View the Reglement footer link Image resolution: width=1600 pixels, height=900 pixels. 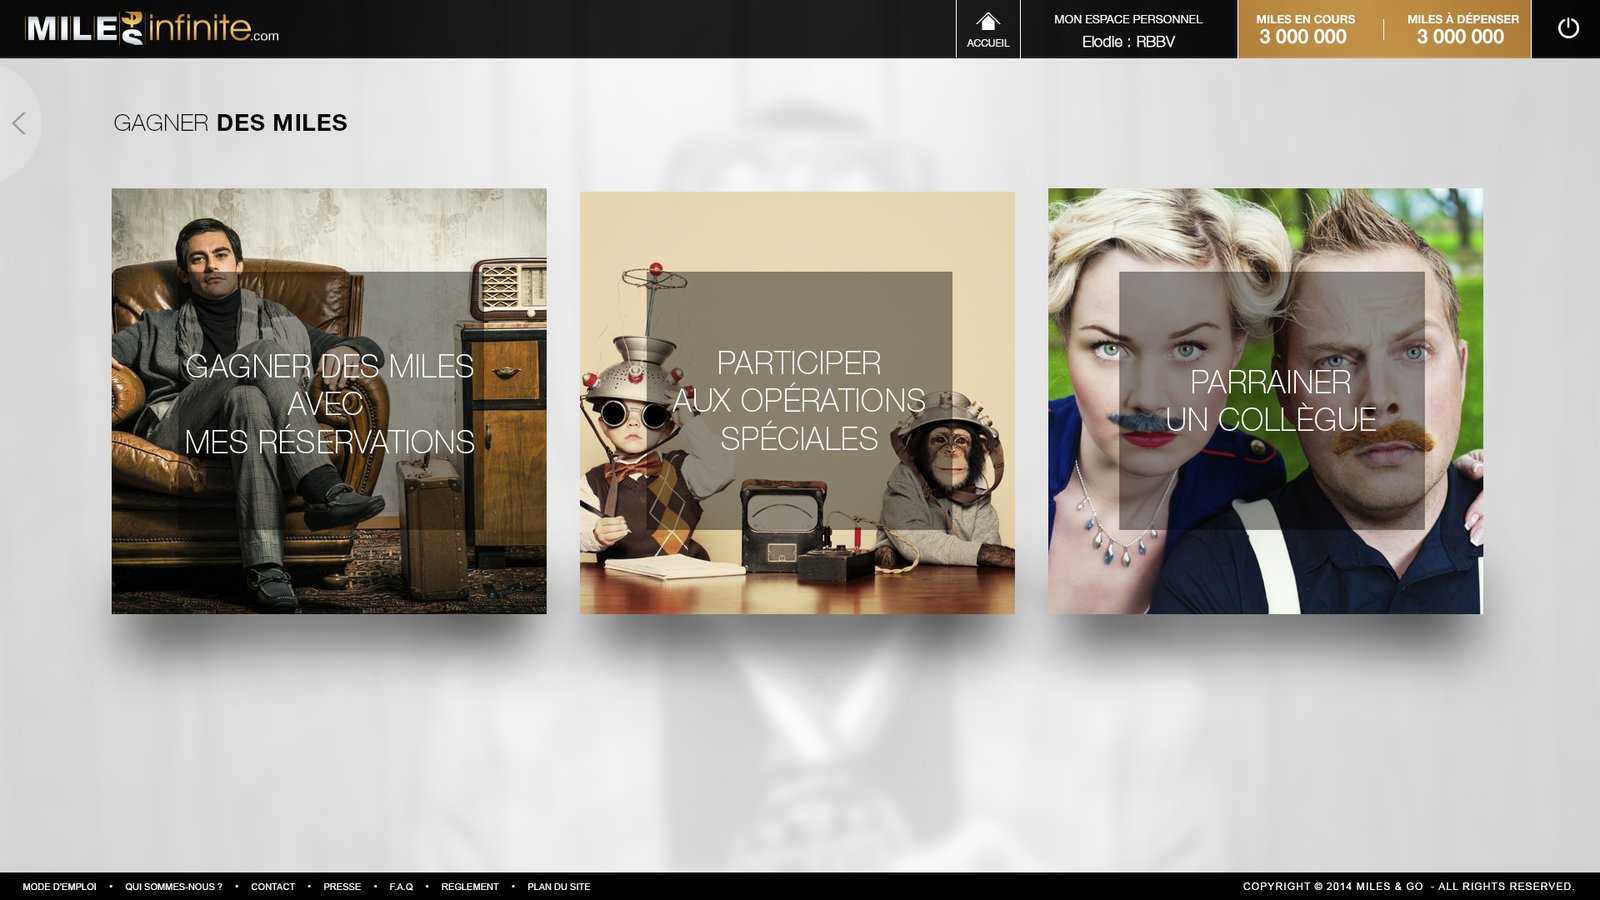point(470,887)
